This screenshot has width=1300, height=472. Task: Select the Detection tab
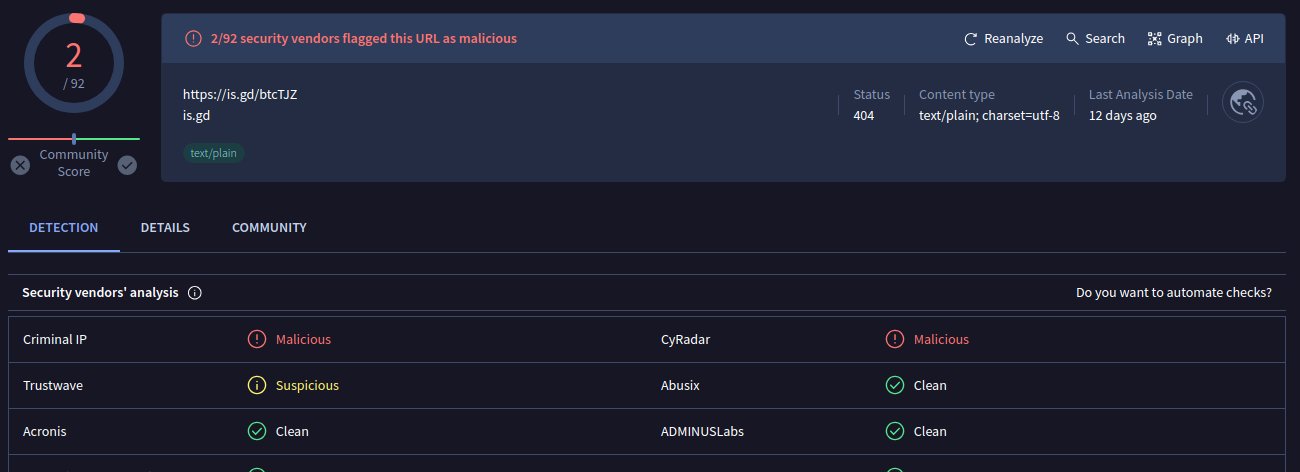(x=64, y=228)
